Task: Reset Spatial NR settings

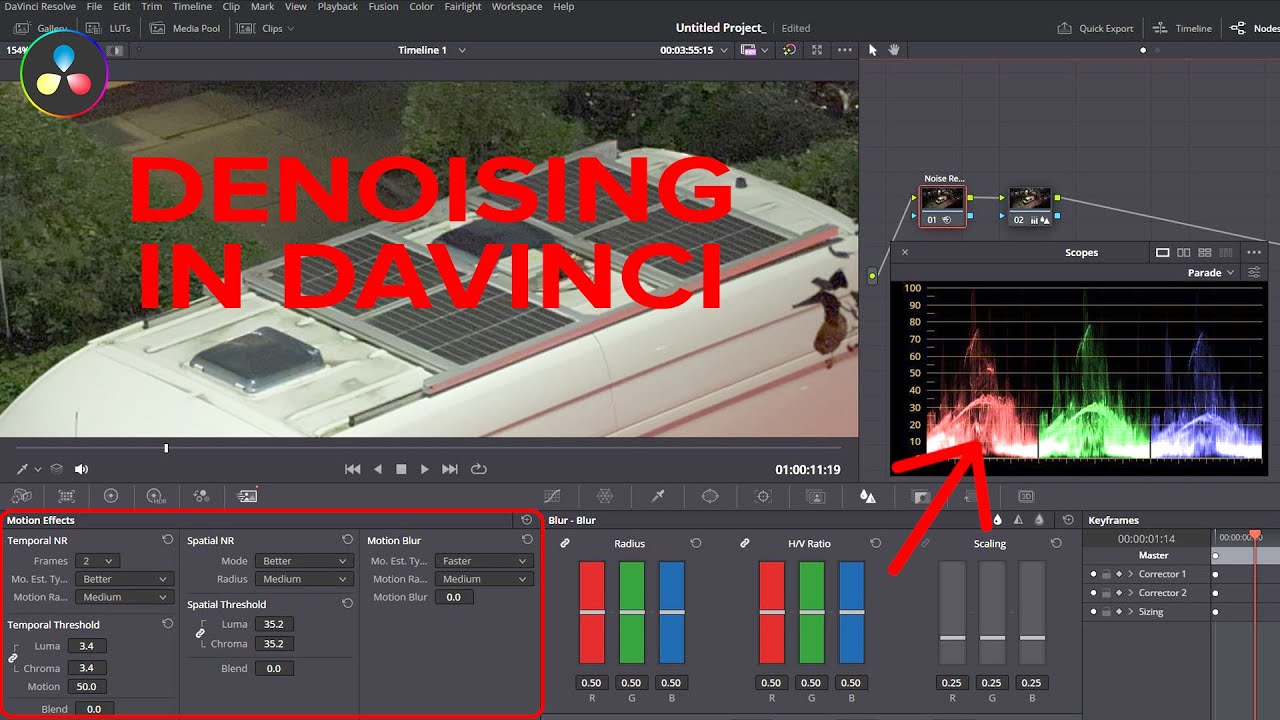Action: point(347,540)
